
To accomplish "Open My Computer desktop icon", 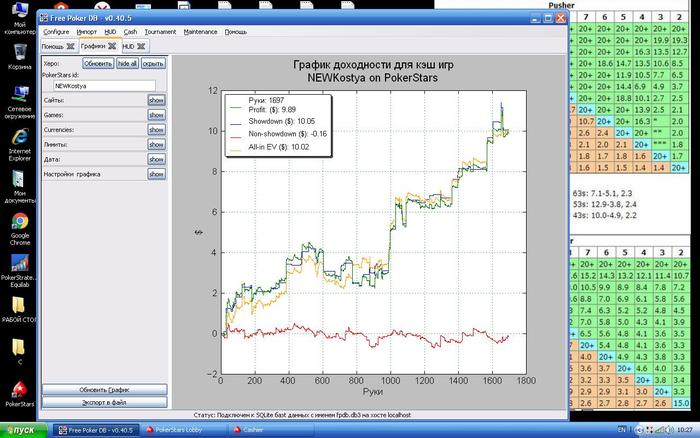I will tap(19, 18).
